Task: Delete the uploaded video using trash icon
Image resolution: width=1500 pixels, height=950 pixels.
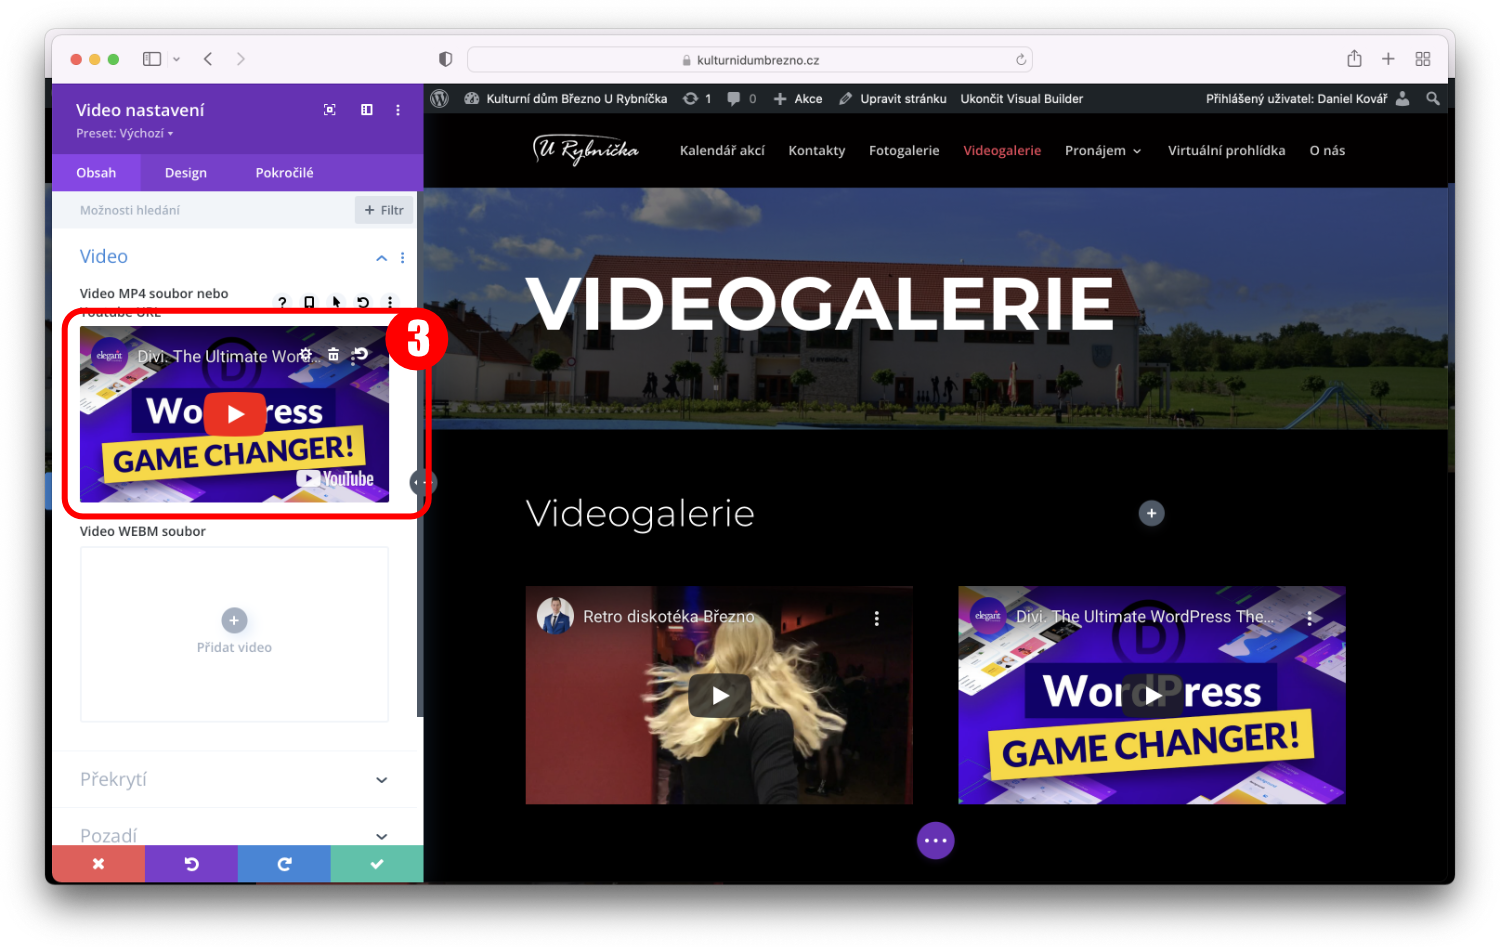Action: click(333, 355)
